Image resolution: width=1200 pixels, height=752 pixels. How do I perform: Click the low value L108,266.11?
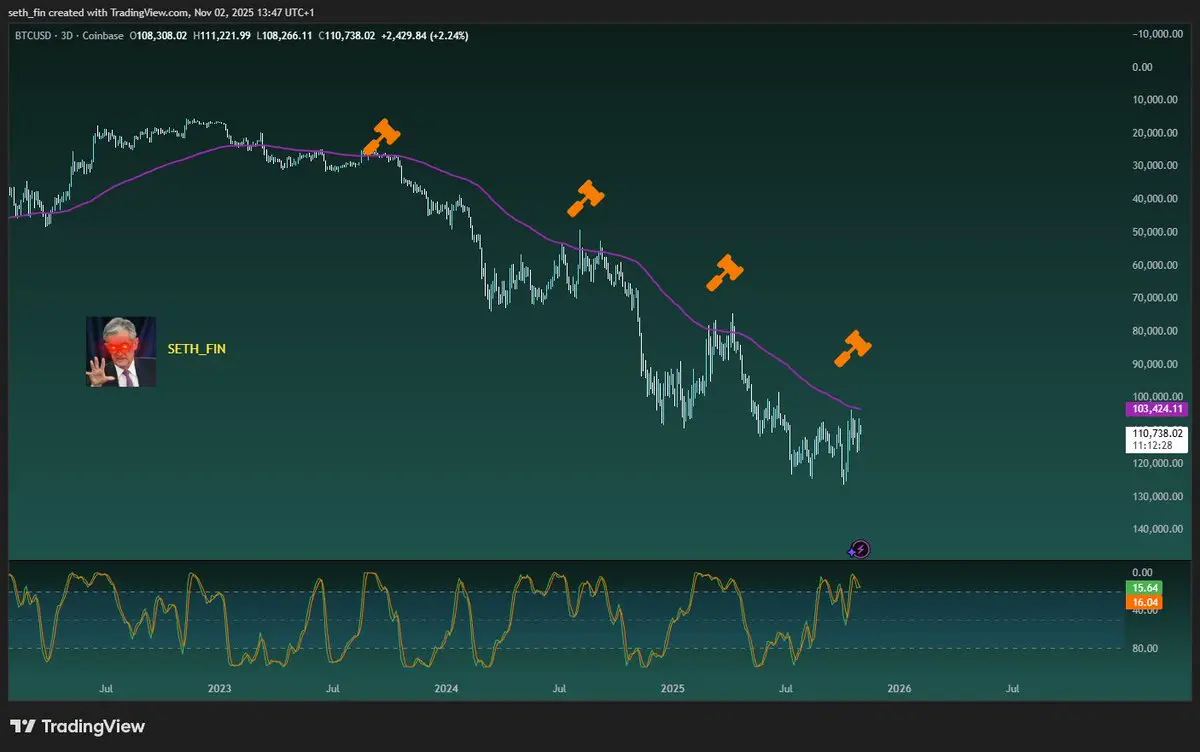(285, 35)
